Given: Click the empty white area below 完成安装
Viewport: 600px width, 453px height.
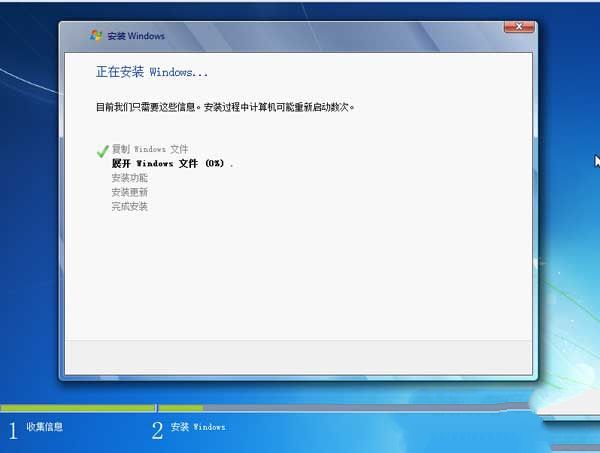Looking at the screenshot, I should (300, 270).
